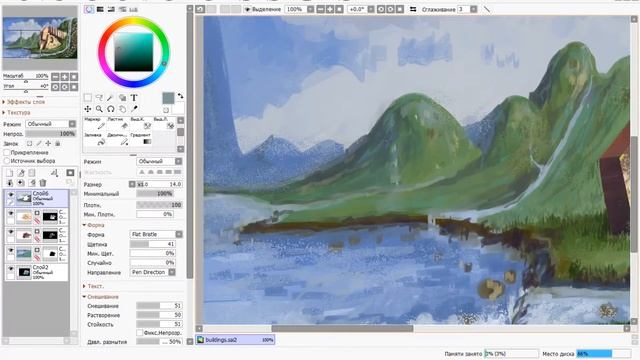The height and width of the screenshot is (360, 640).
Task: Add a layer mask
Action: click(x=70, y=173)
